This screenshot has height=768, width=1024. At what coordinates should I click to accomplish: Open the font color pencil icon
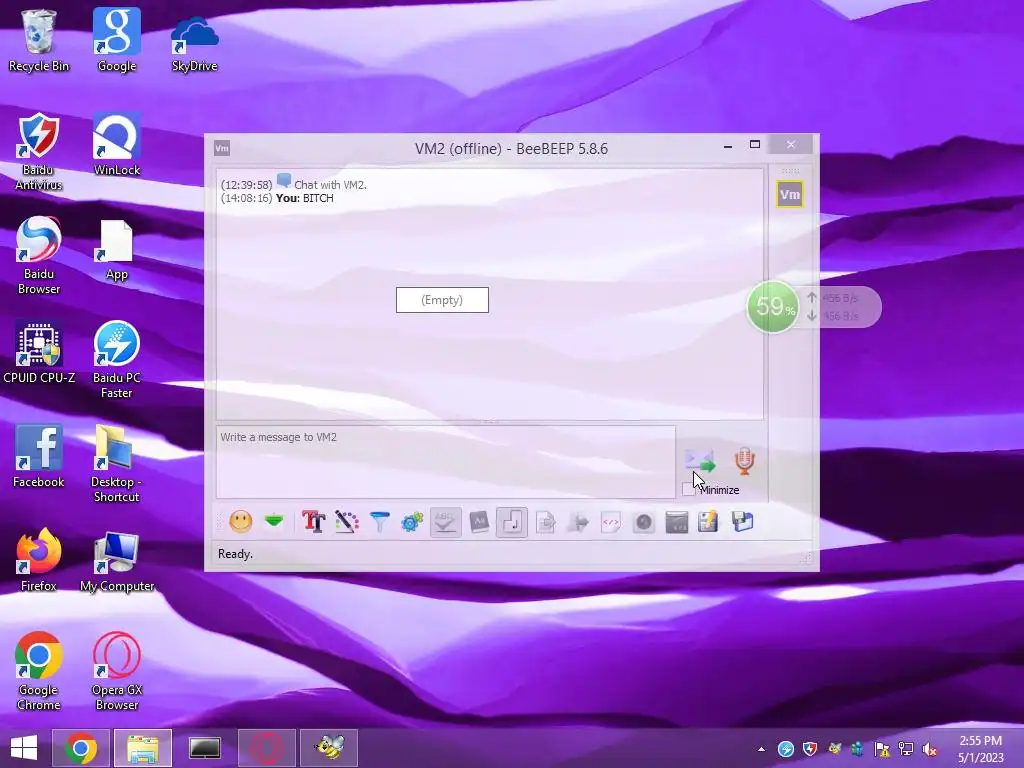point(347,522)
